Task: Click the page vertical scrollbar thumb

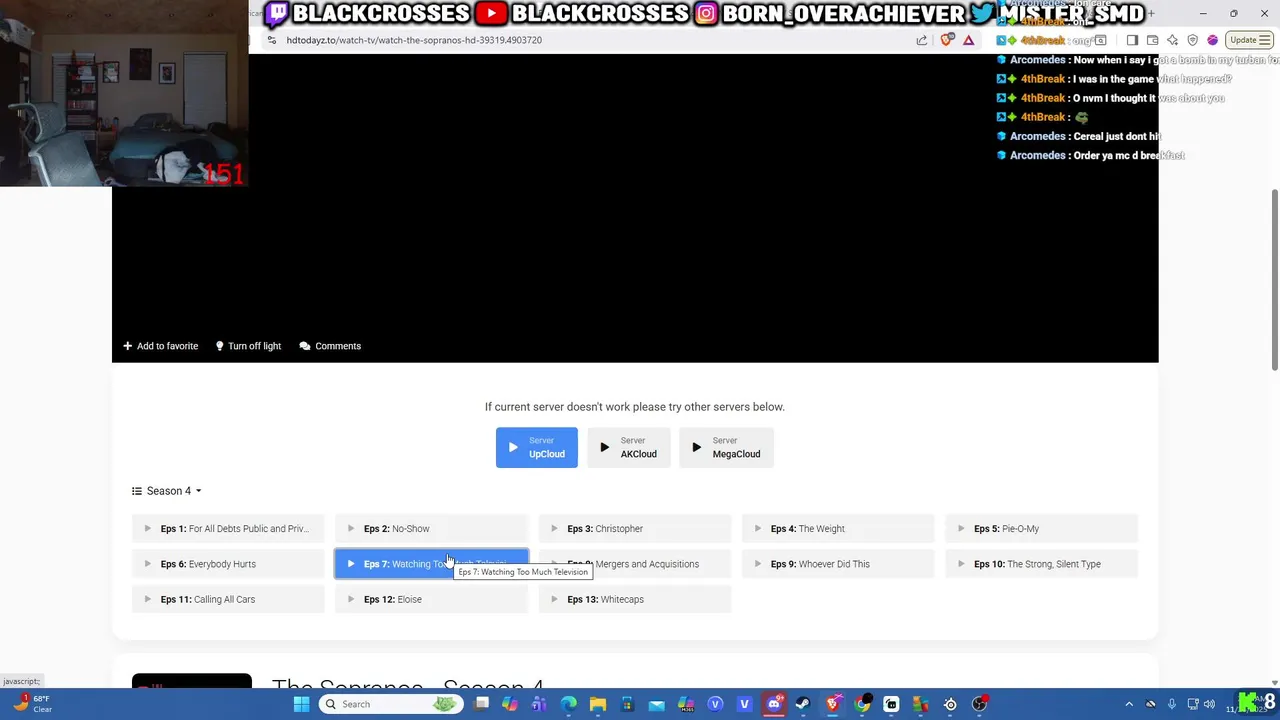Action: (1274, 280)
